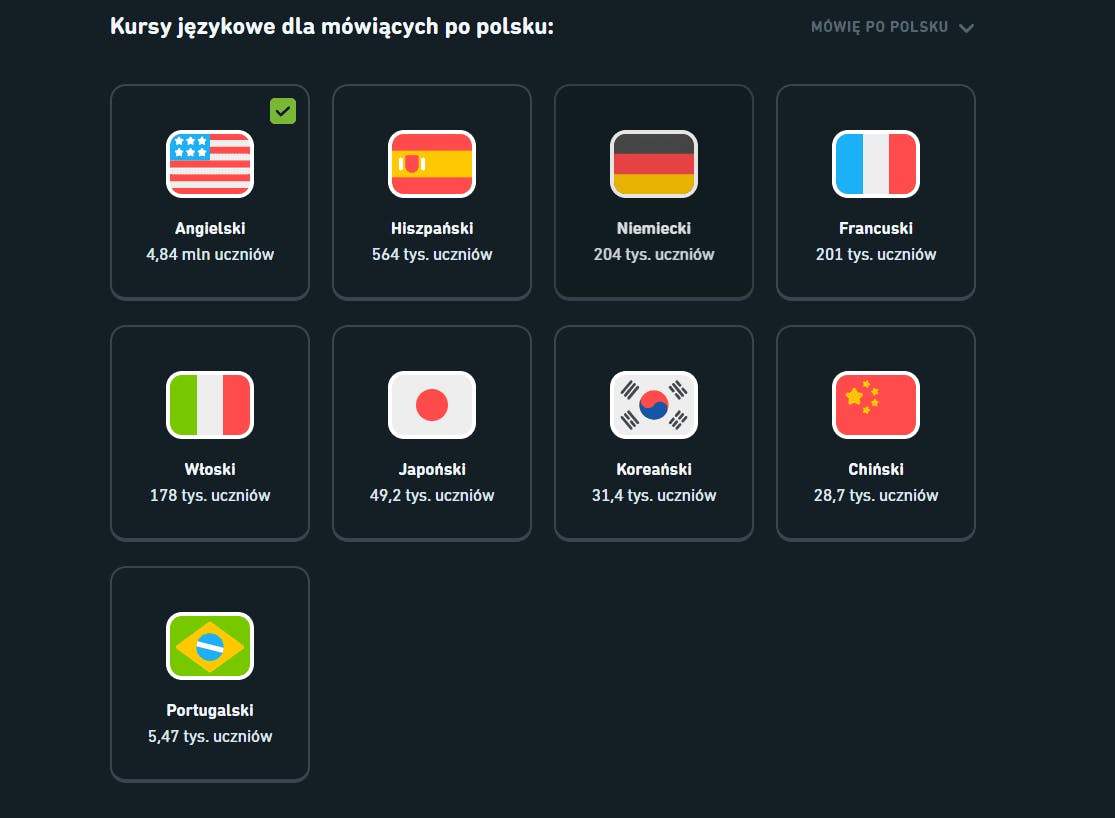Select the German flag icon for Niemiecki
Image resolution: width=1115 pixels, height=818 pixels.
654,164
